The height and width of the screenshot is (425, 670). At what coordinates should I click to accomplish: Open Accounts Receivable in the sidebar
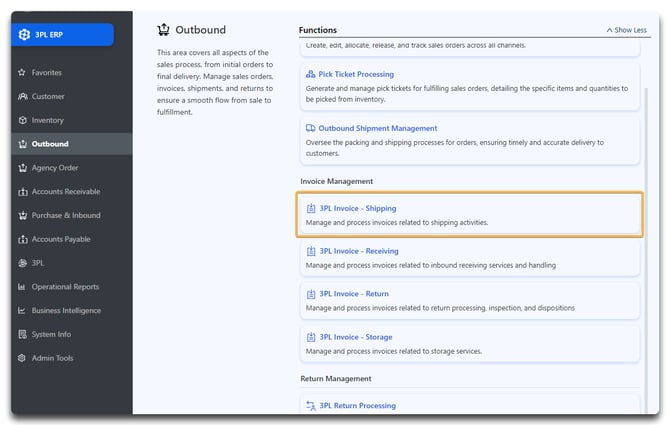click(66, 192)
